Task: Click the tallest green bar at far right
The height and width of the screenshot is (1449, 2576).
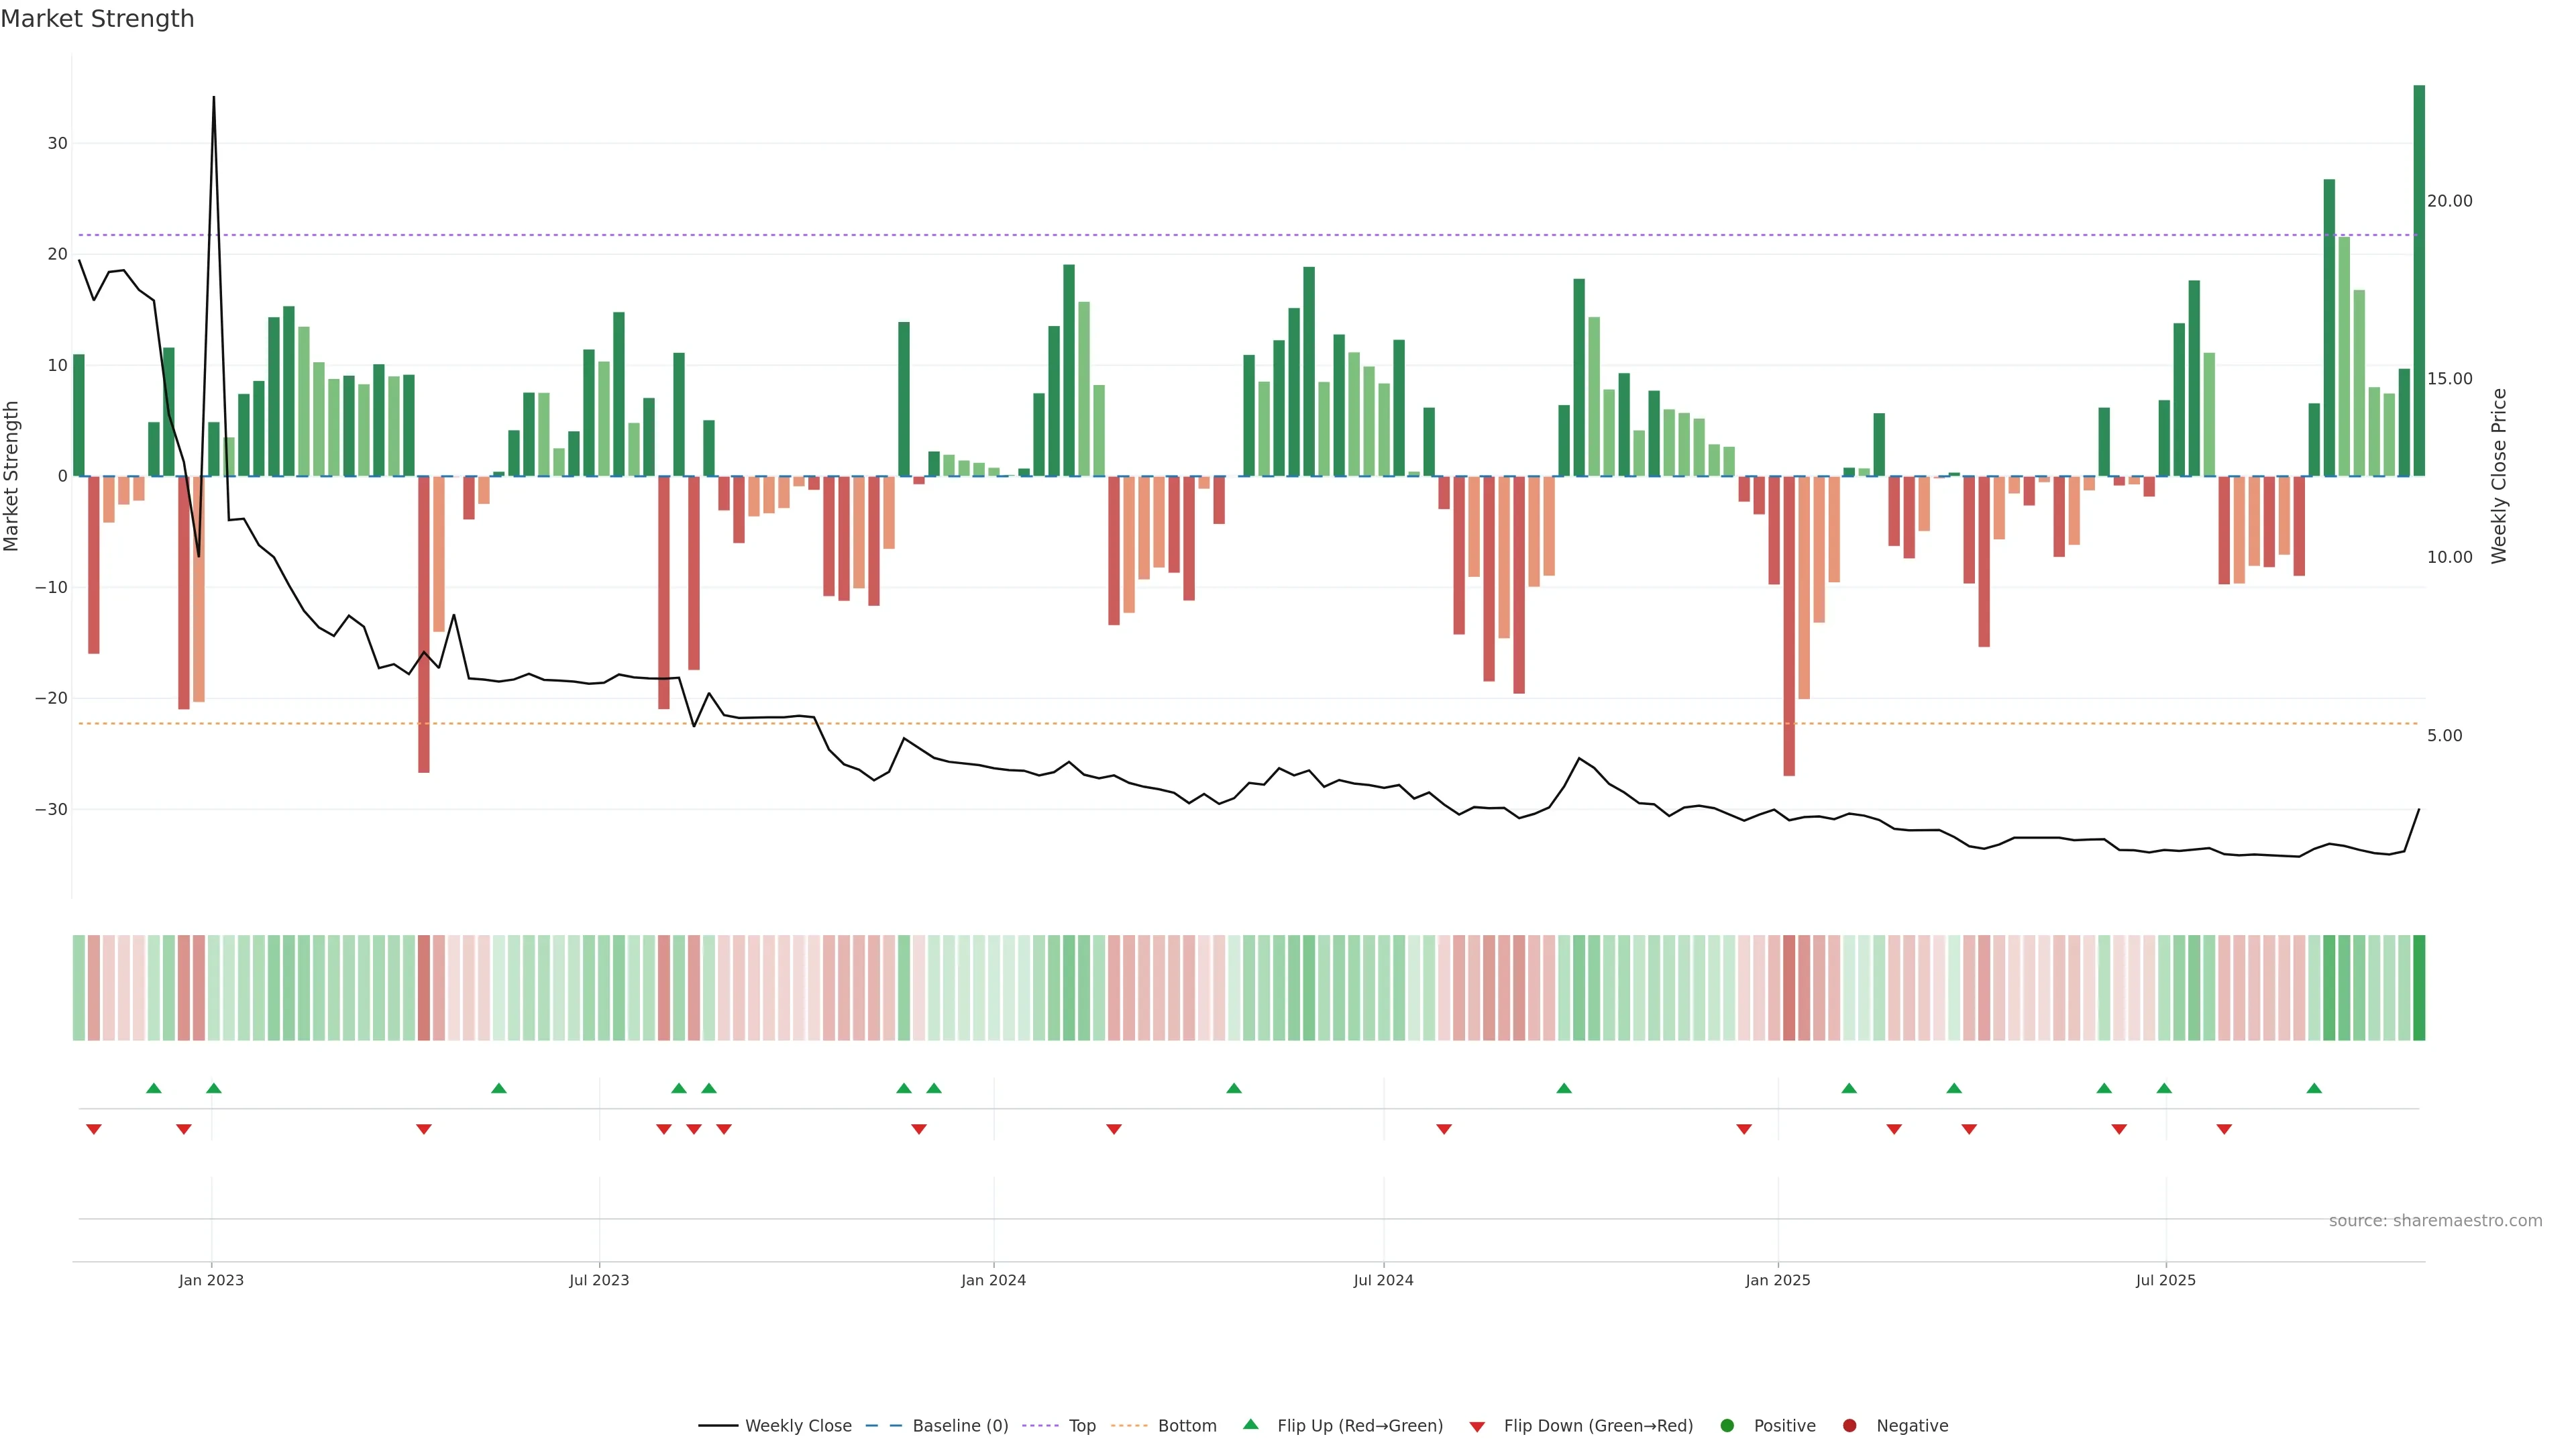Action: (x=2419, y=280)
